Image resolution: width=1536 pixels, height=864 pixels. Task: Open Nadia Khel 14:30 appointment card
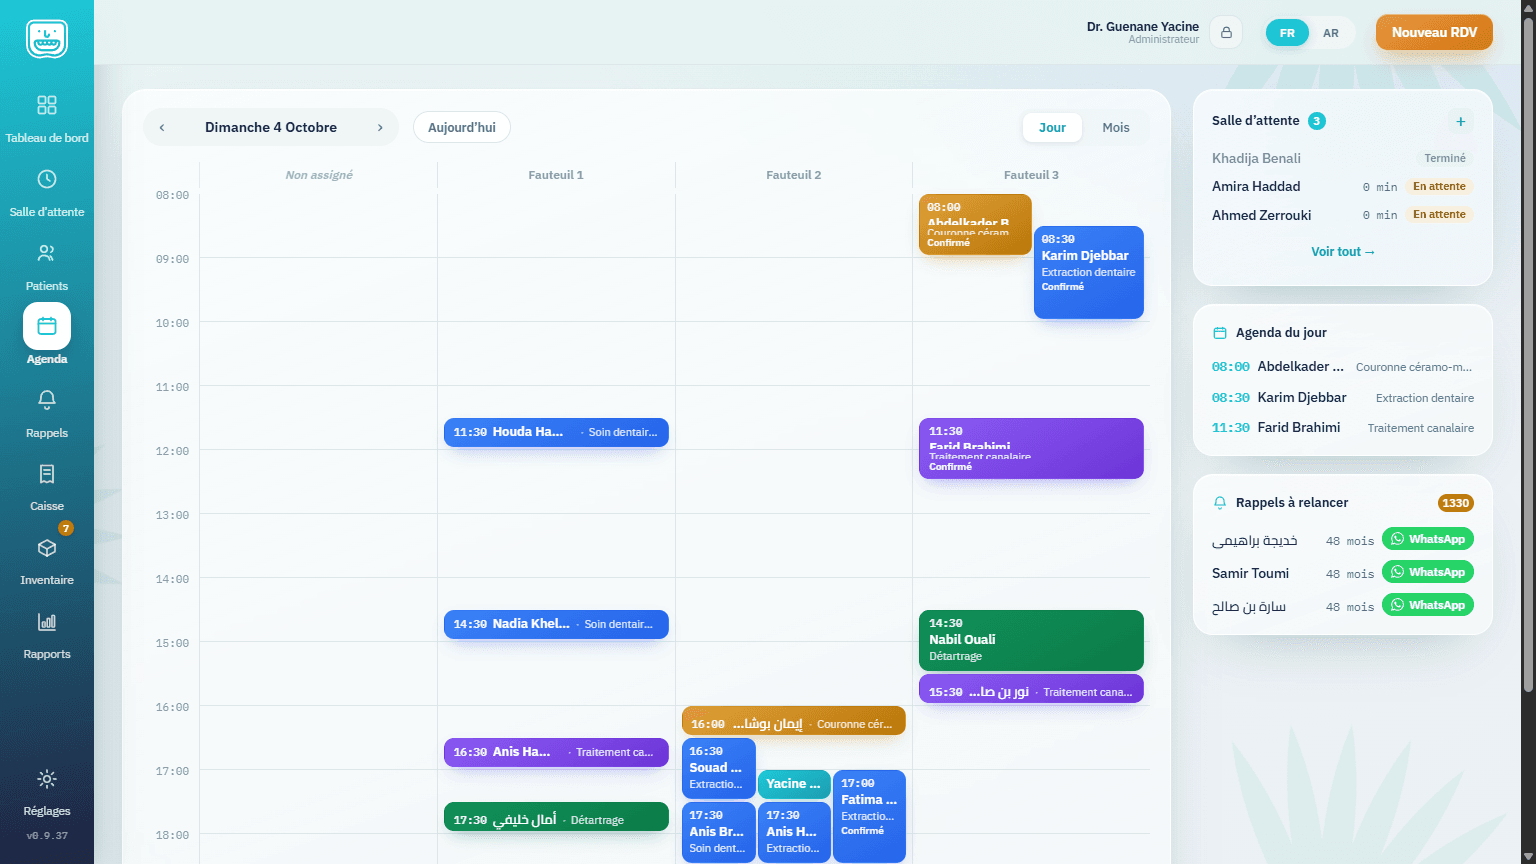[x=556, y=624]
